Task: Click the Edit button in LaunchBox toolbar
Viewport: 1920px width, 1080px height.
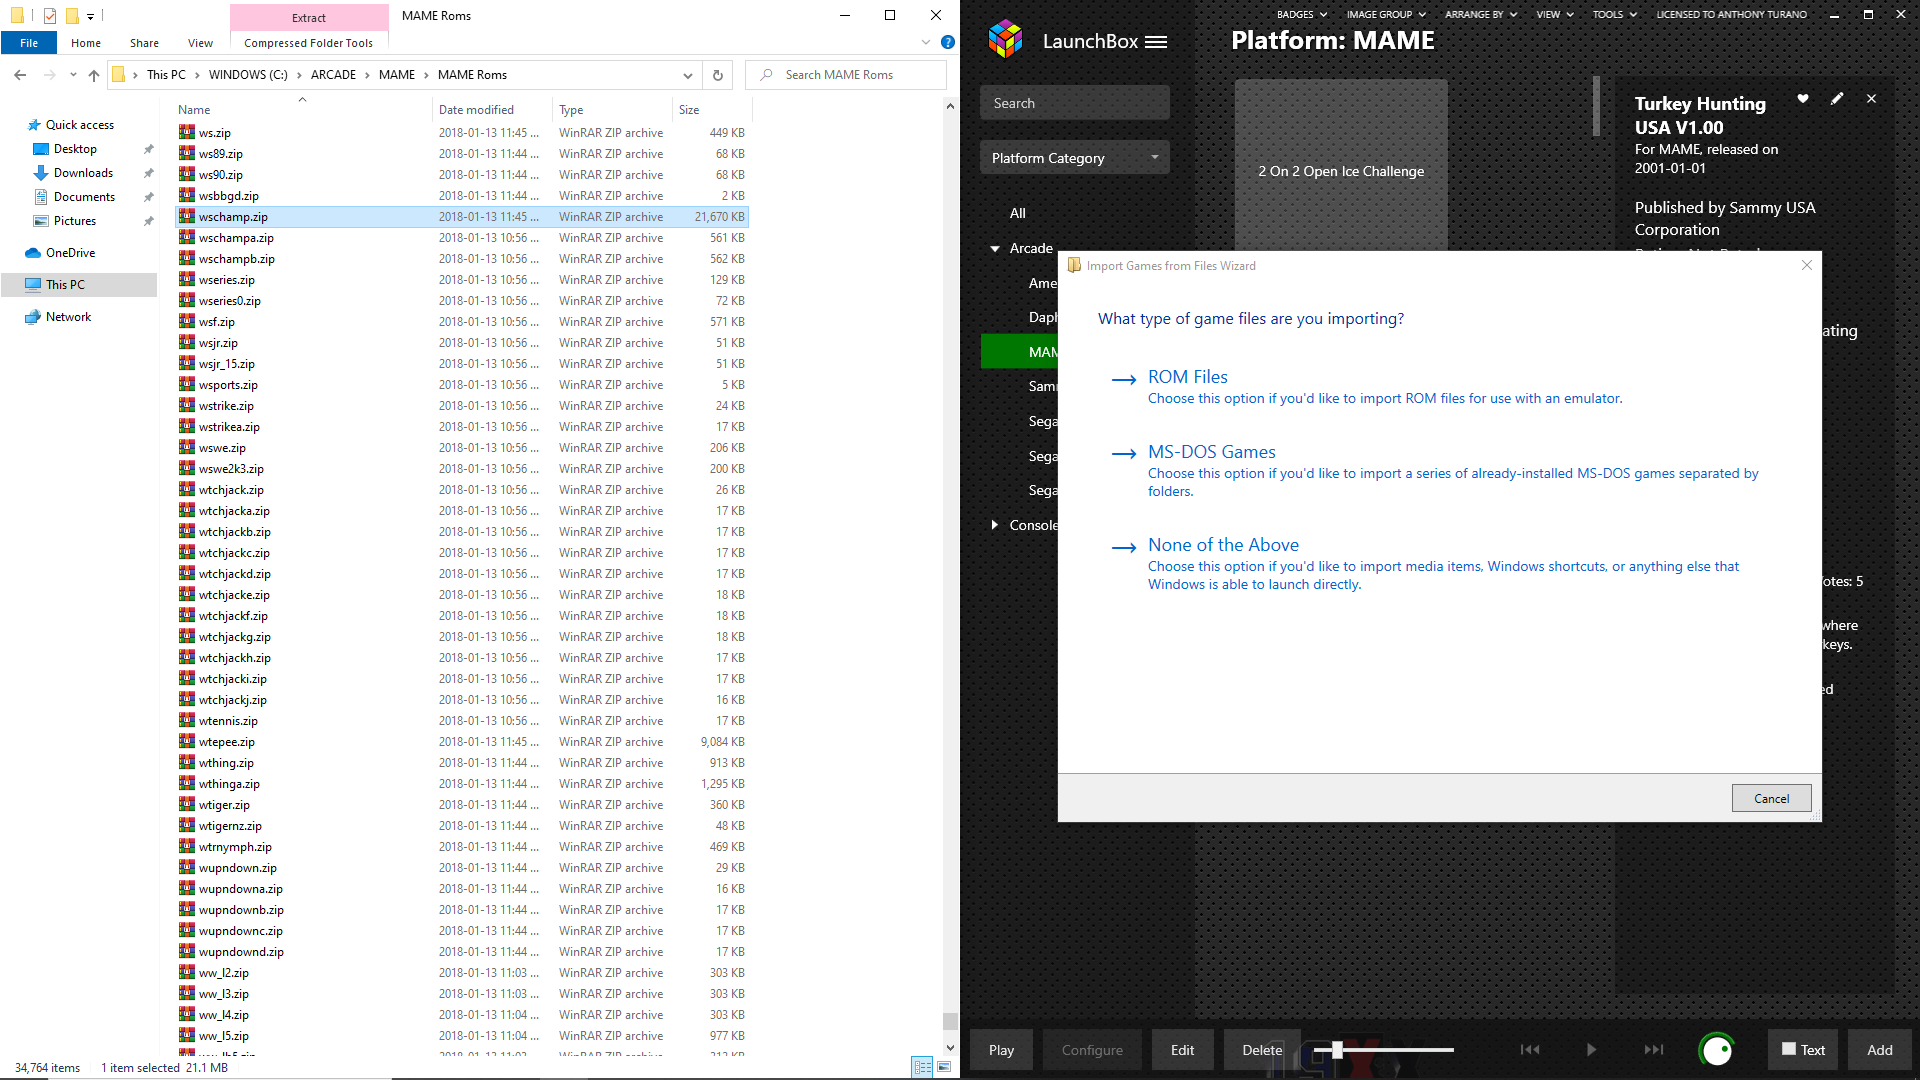Action: pyautogui.click(x=1182, y=1050)
